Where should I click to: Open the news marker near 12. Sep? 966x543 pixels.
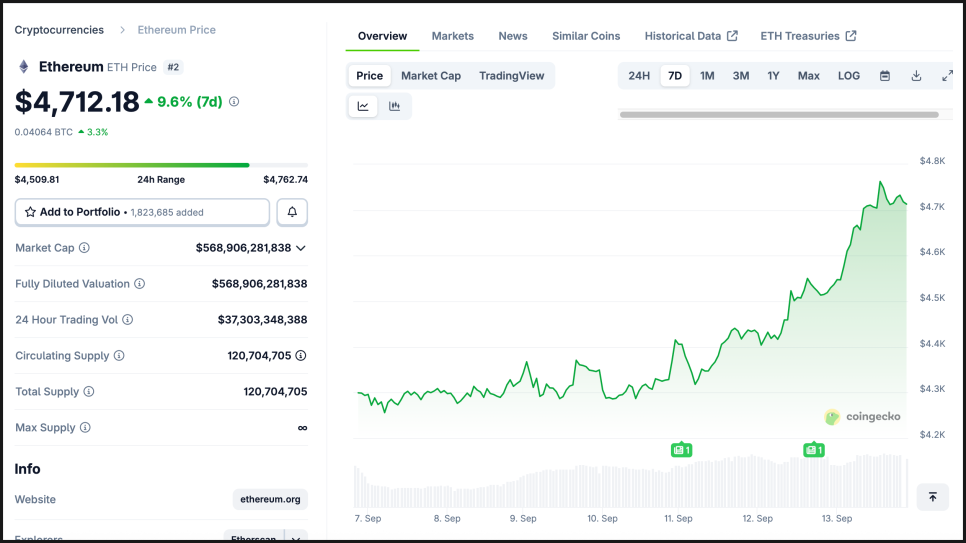814,450
